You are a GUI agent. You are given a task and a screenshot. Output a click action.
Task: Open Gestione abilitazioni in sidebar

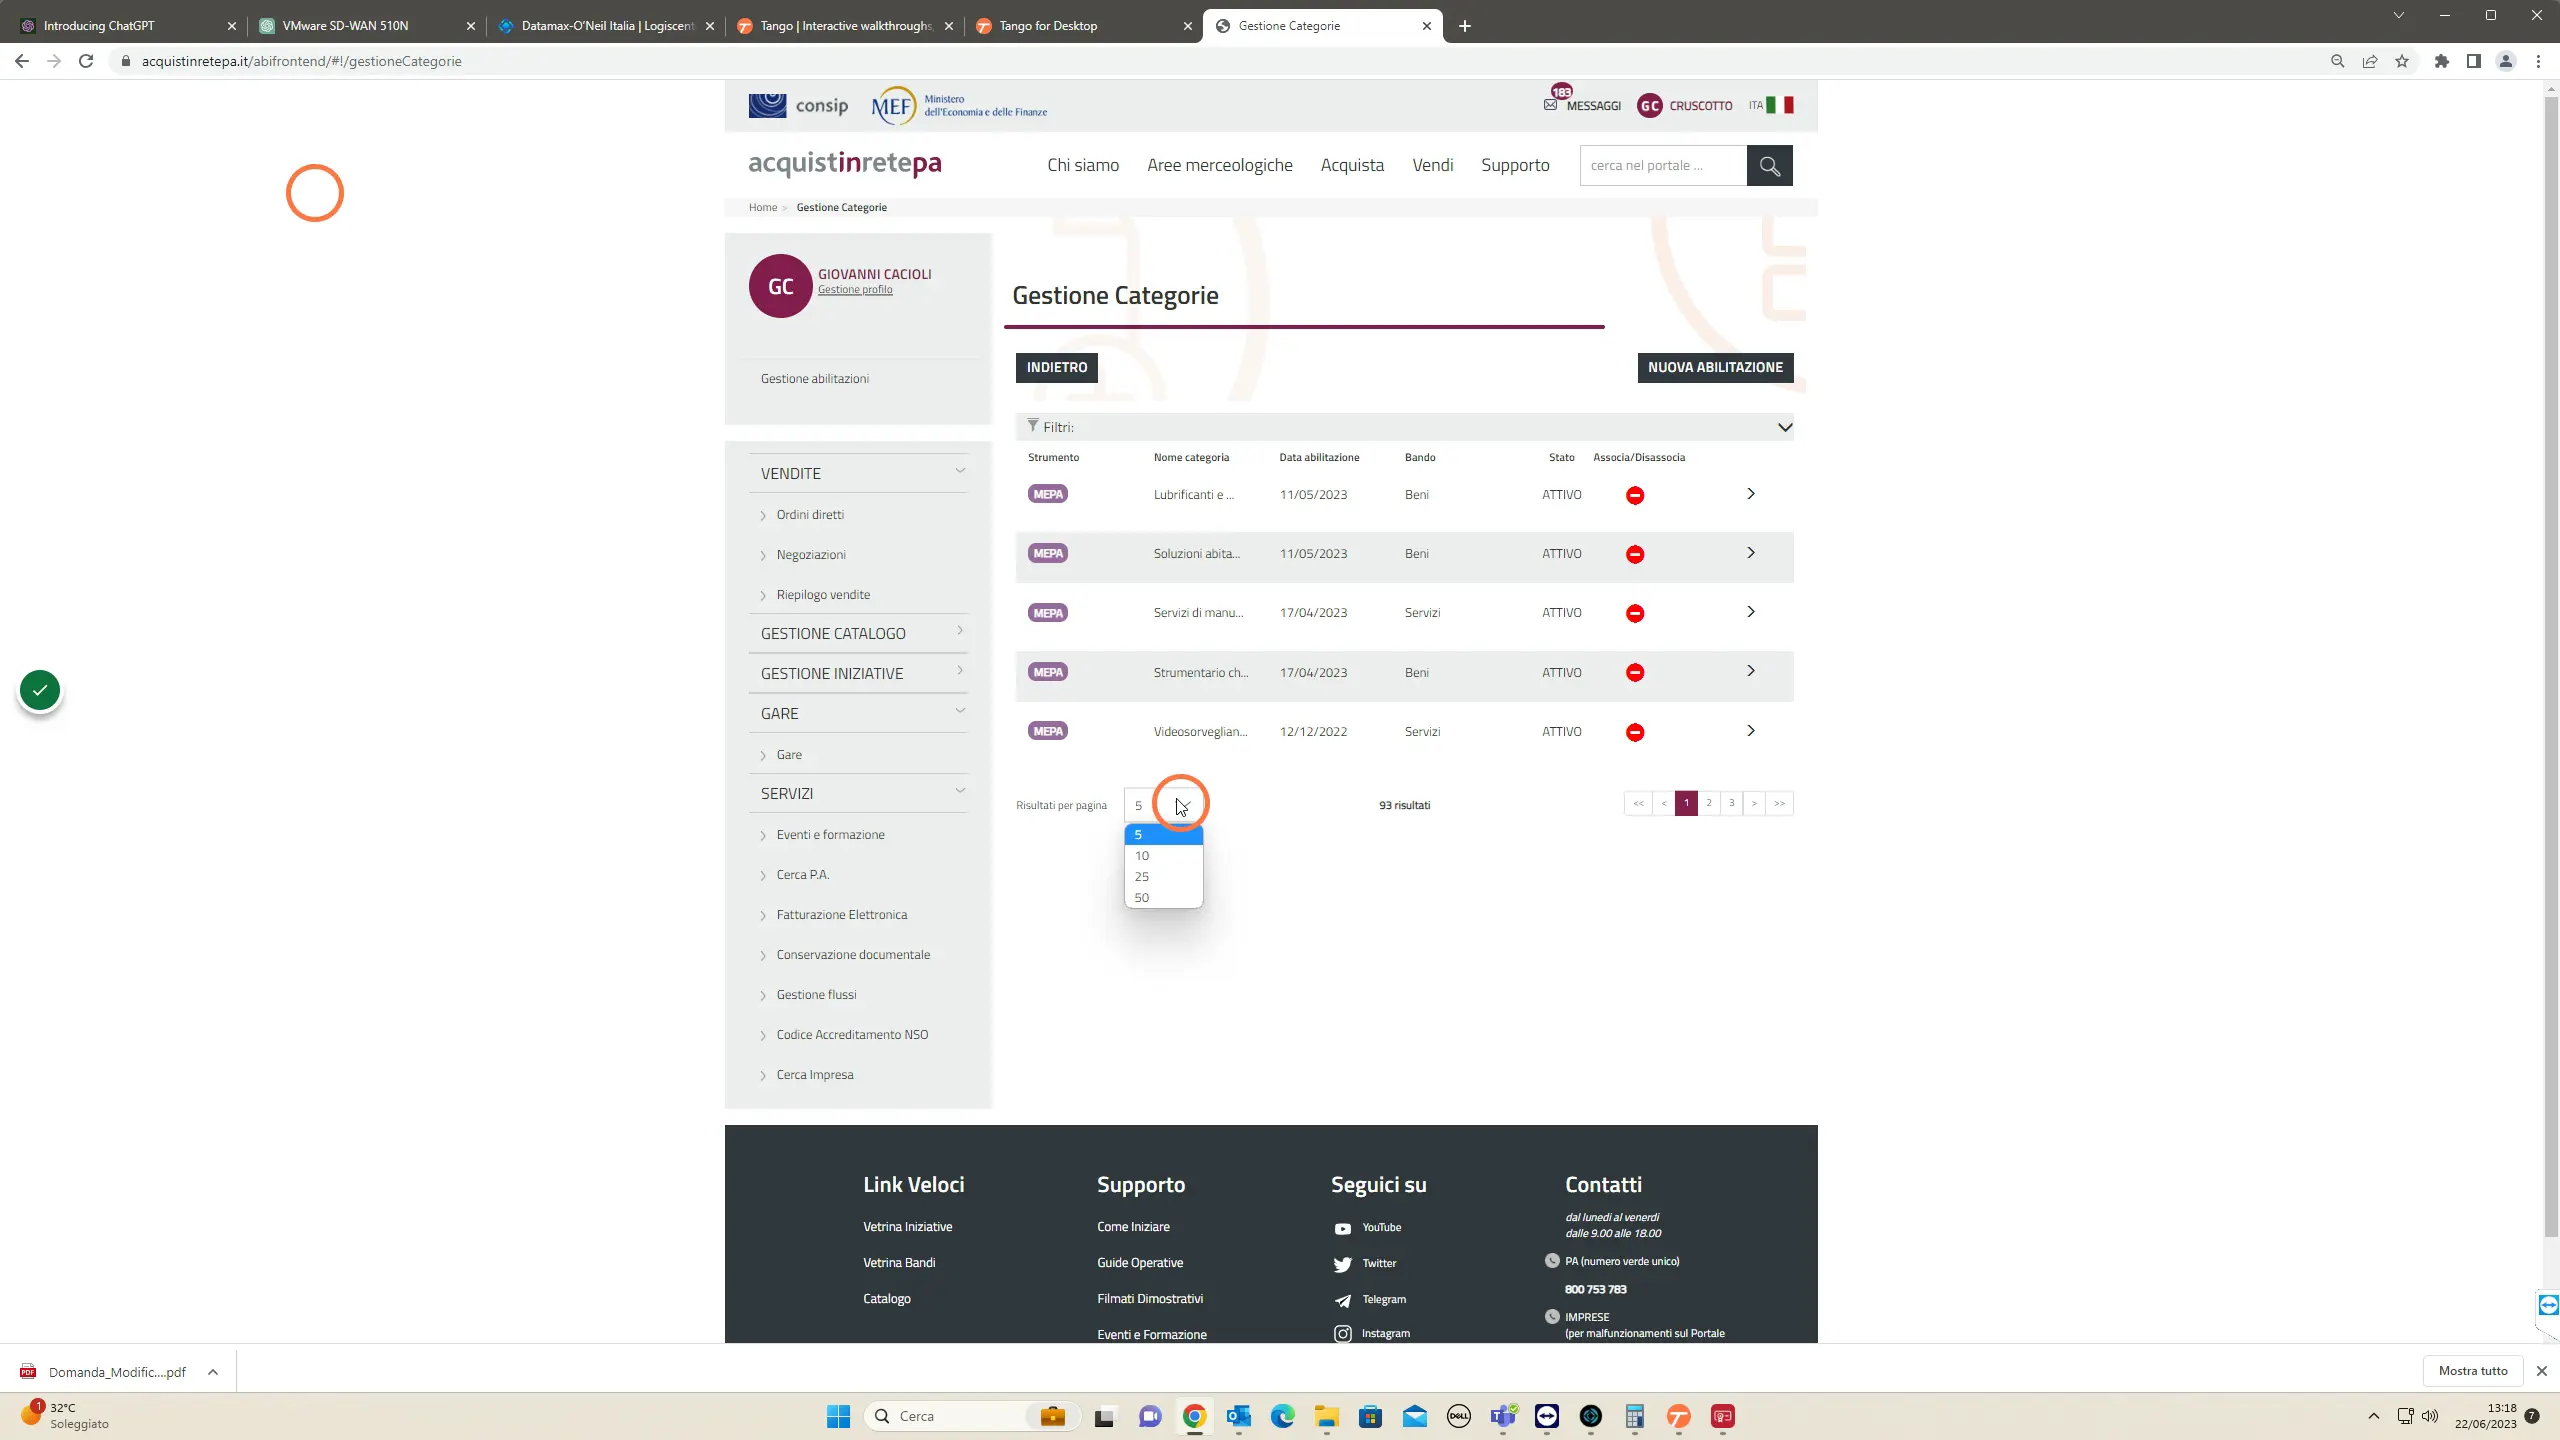[814, 379]
